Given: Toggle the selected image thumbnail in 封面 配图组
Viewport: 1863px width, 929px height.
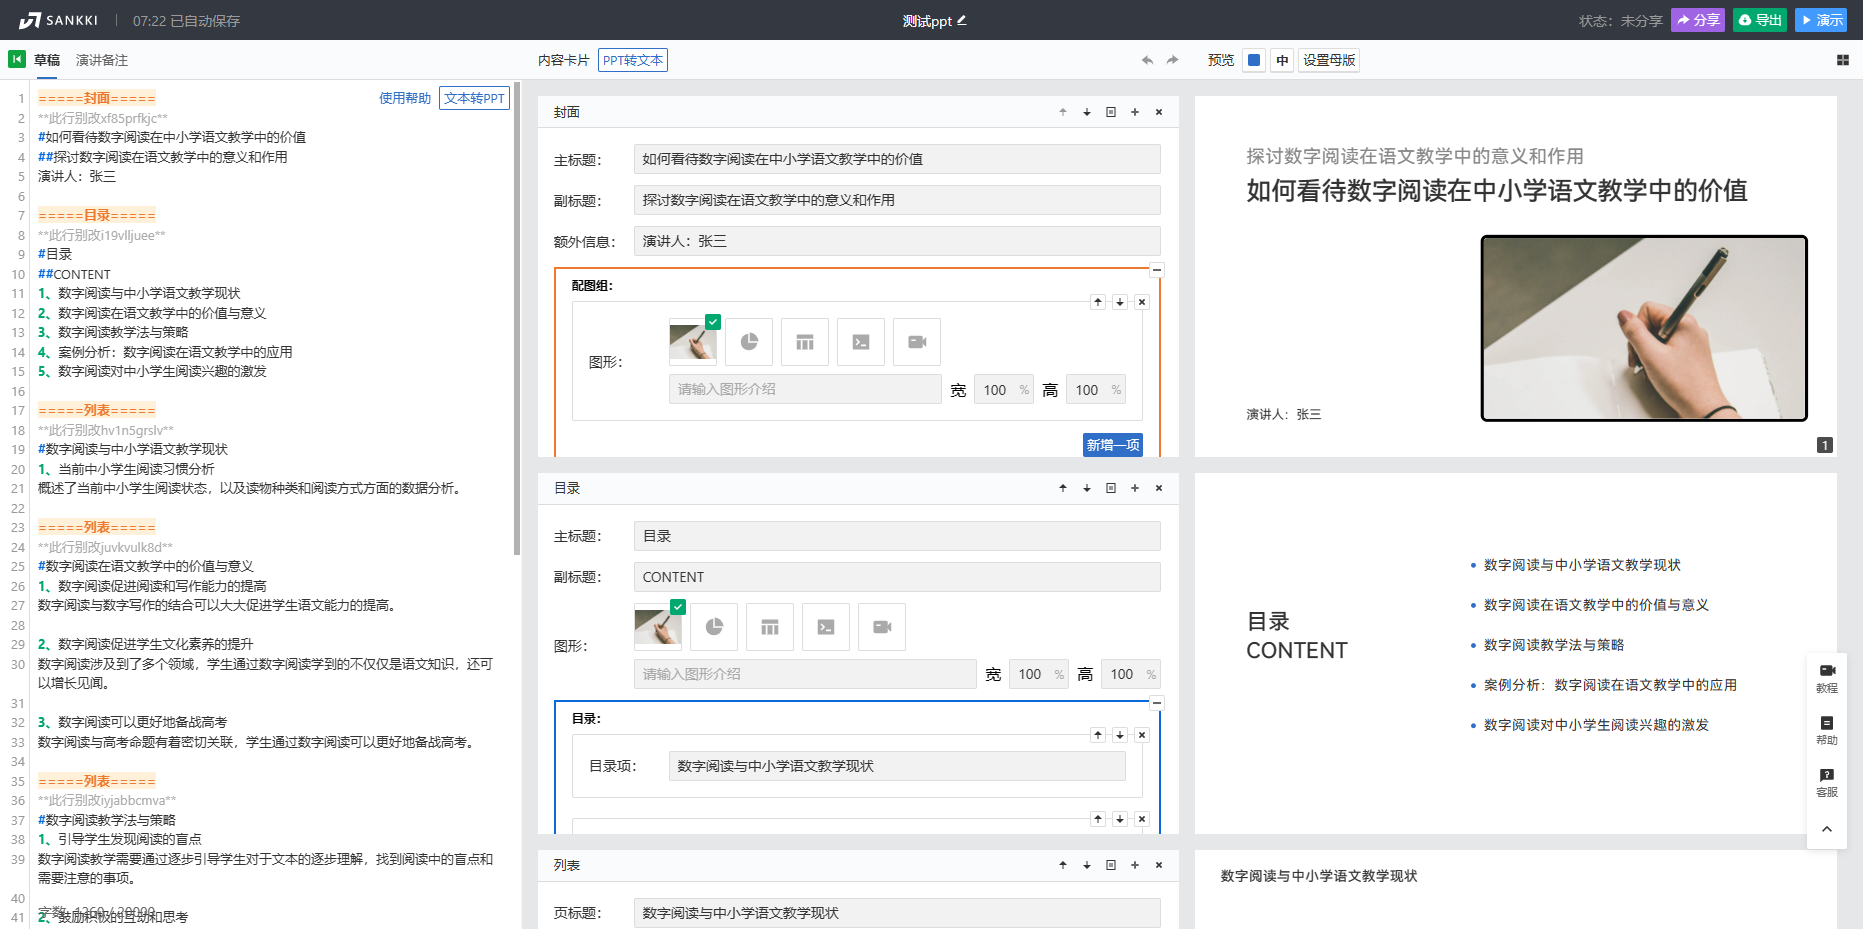Looking at the screenshot, I should click(693, 342).
